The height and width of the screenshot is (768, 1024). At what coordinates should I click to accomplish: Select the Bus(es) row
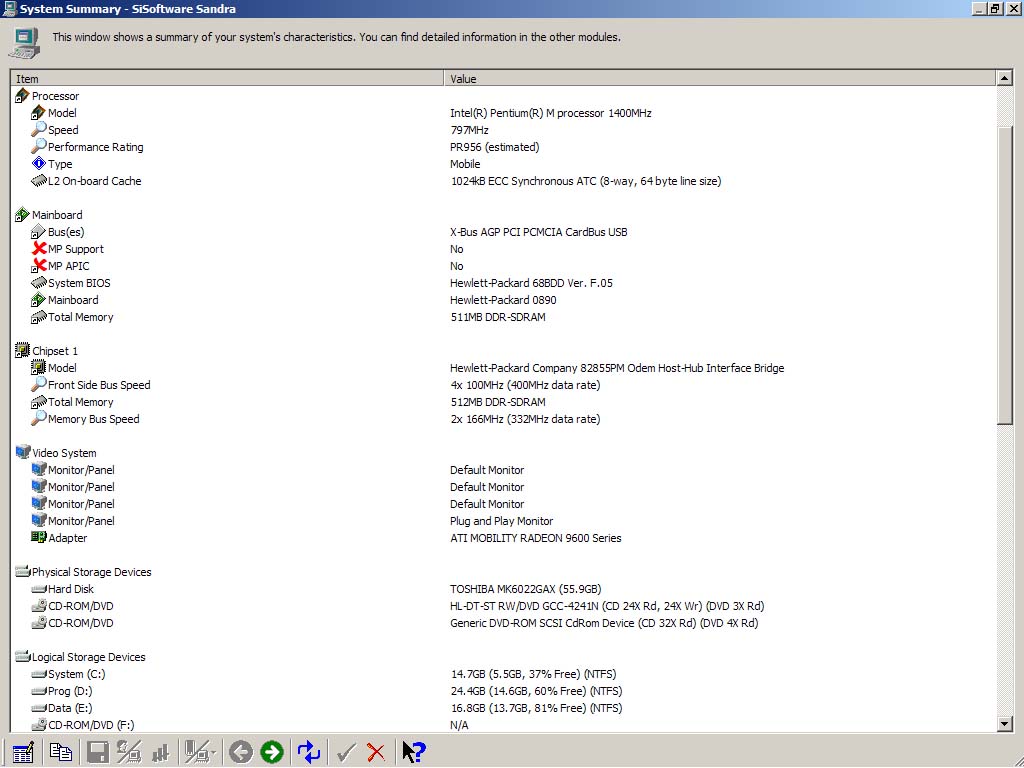[66, 232]
